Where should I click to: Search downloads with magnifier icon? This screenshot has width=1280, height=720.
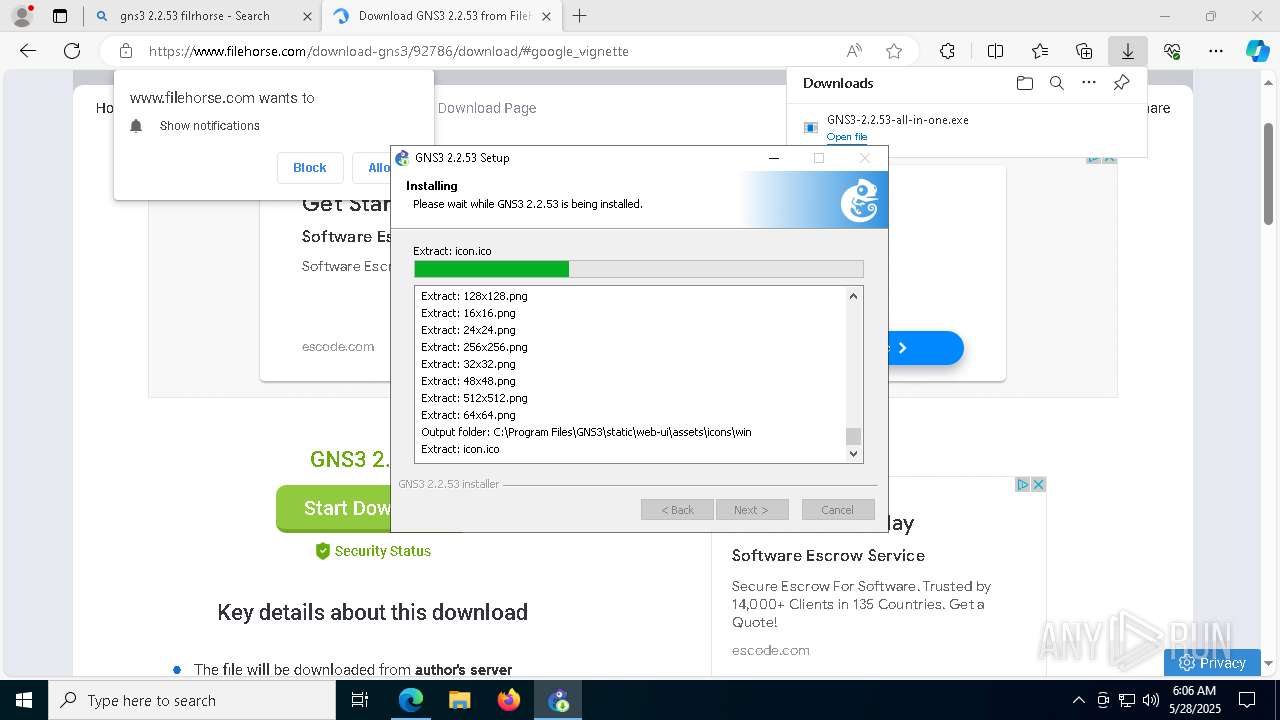coord(1056,83)
